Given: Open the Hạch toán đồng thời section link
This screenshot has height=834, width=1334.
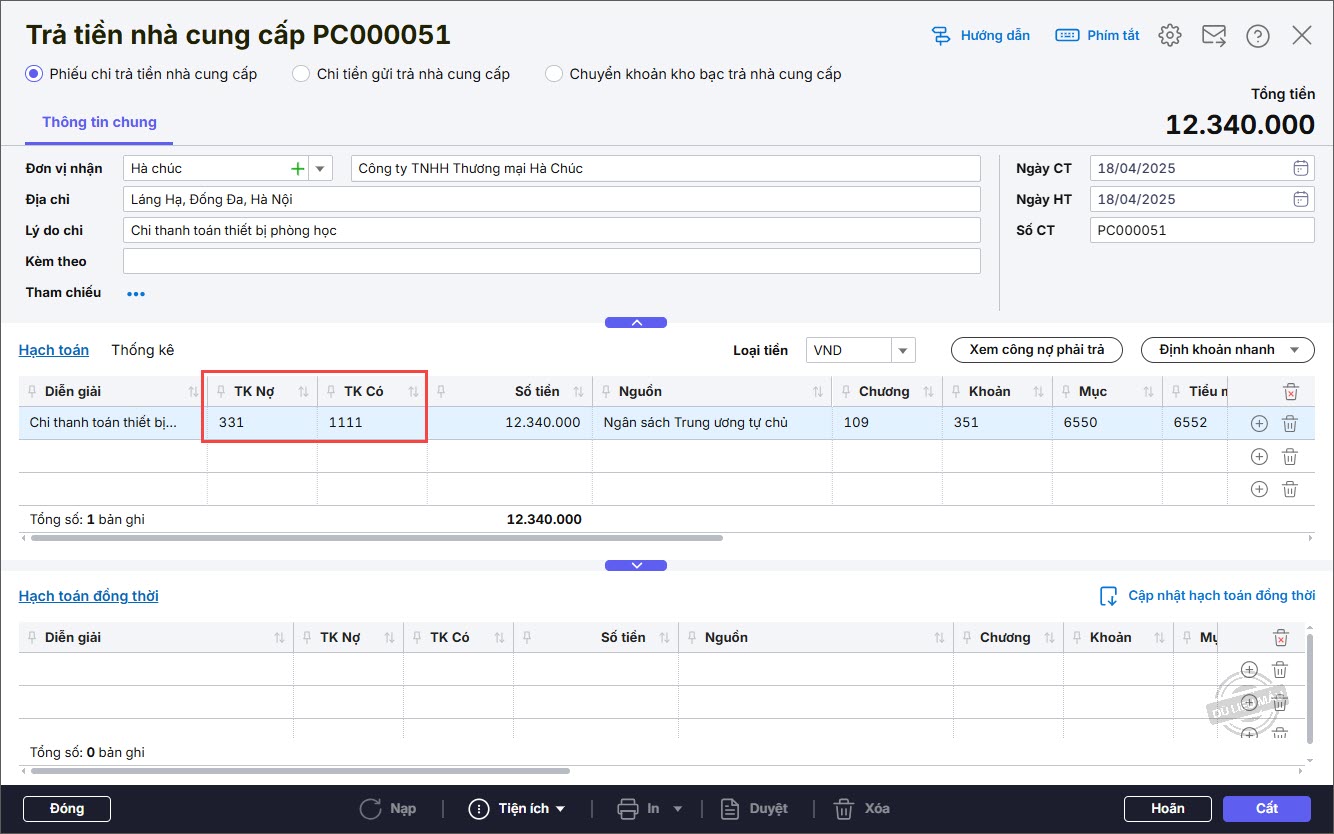Looking at the screenshot, I should [x=89, y=596].
